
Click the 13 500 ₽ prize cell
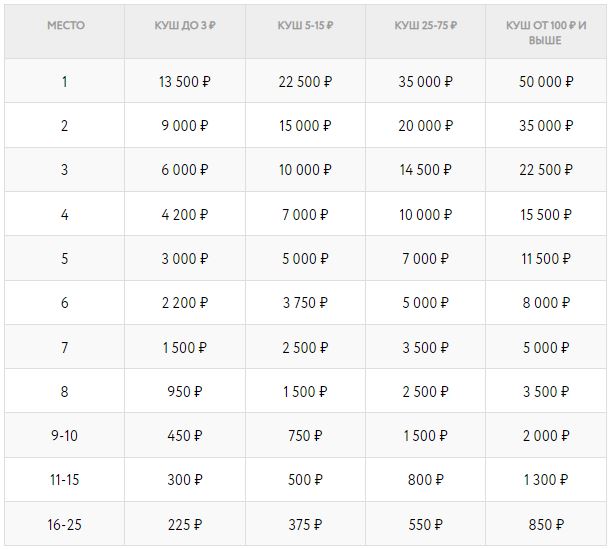point(184,82)
